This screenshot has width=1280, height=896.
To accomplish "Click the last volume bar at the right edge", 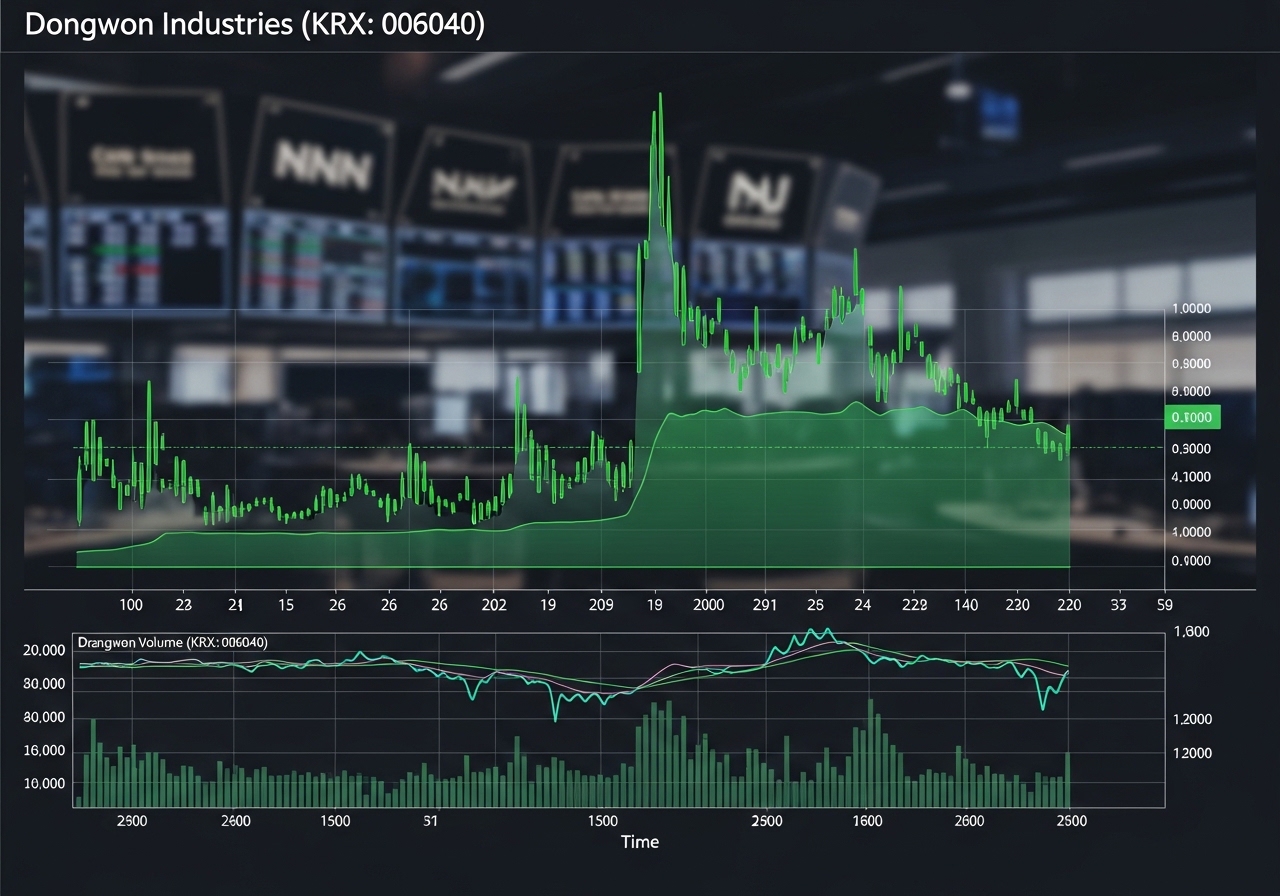I will [x=1068, y=779].
